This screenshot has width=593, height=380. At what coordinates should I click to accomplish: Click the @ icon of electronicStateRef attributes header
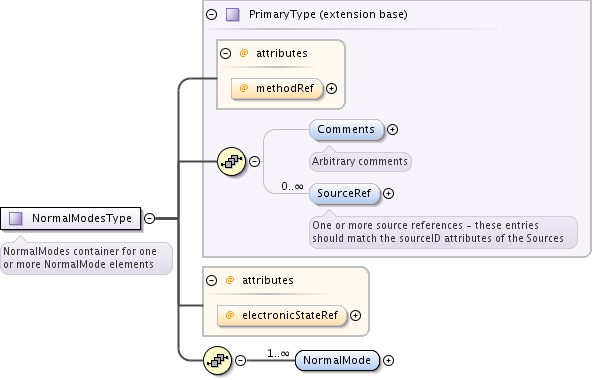[x=230, y=281]
